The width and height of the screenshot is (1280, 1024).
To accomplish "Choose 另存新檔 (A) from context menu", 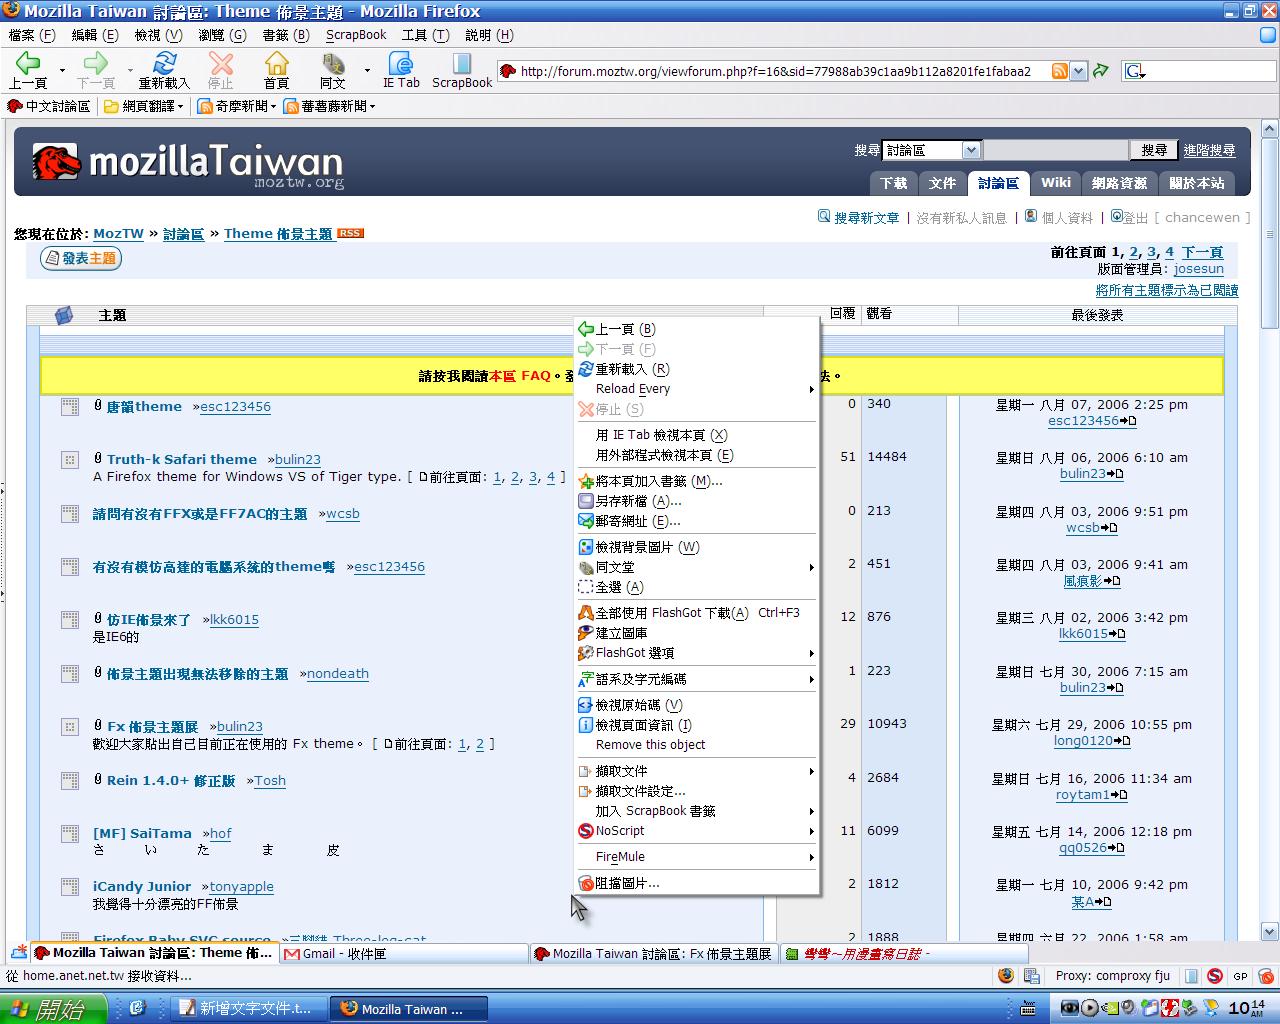I will coord(697,501).
